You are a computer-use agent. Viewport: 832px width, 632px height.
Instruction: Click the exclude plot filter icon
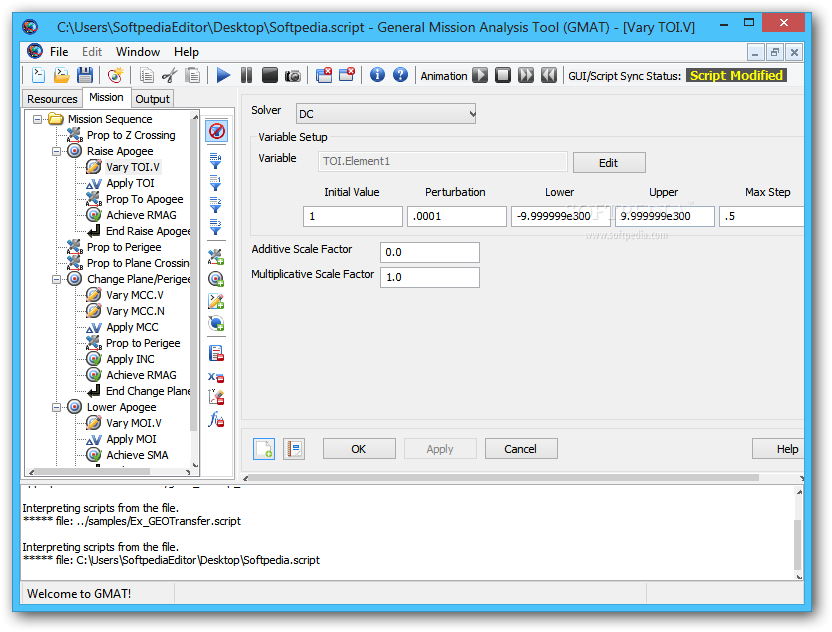(216, 397)
